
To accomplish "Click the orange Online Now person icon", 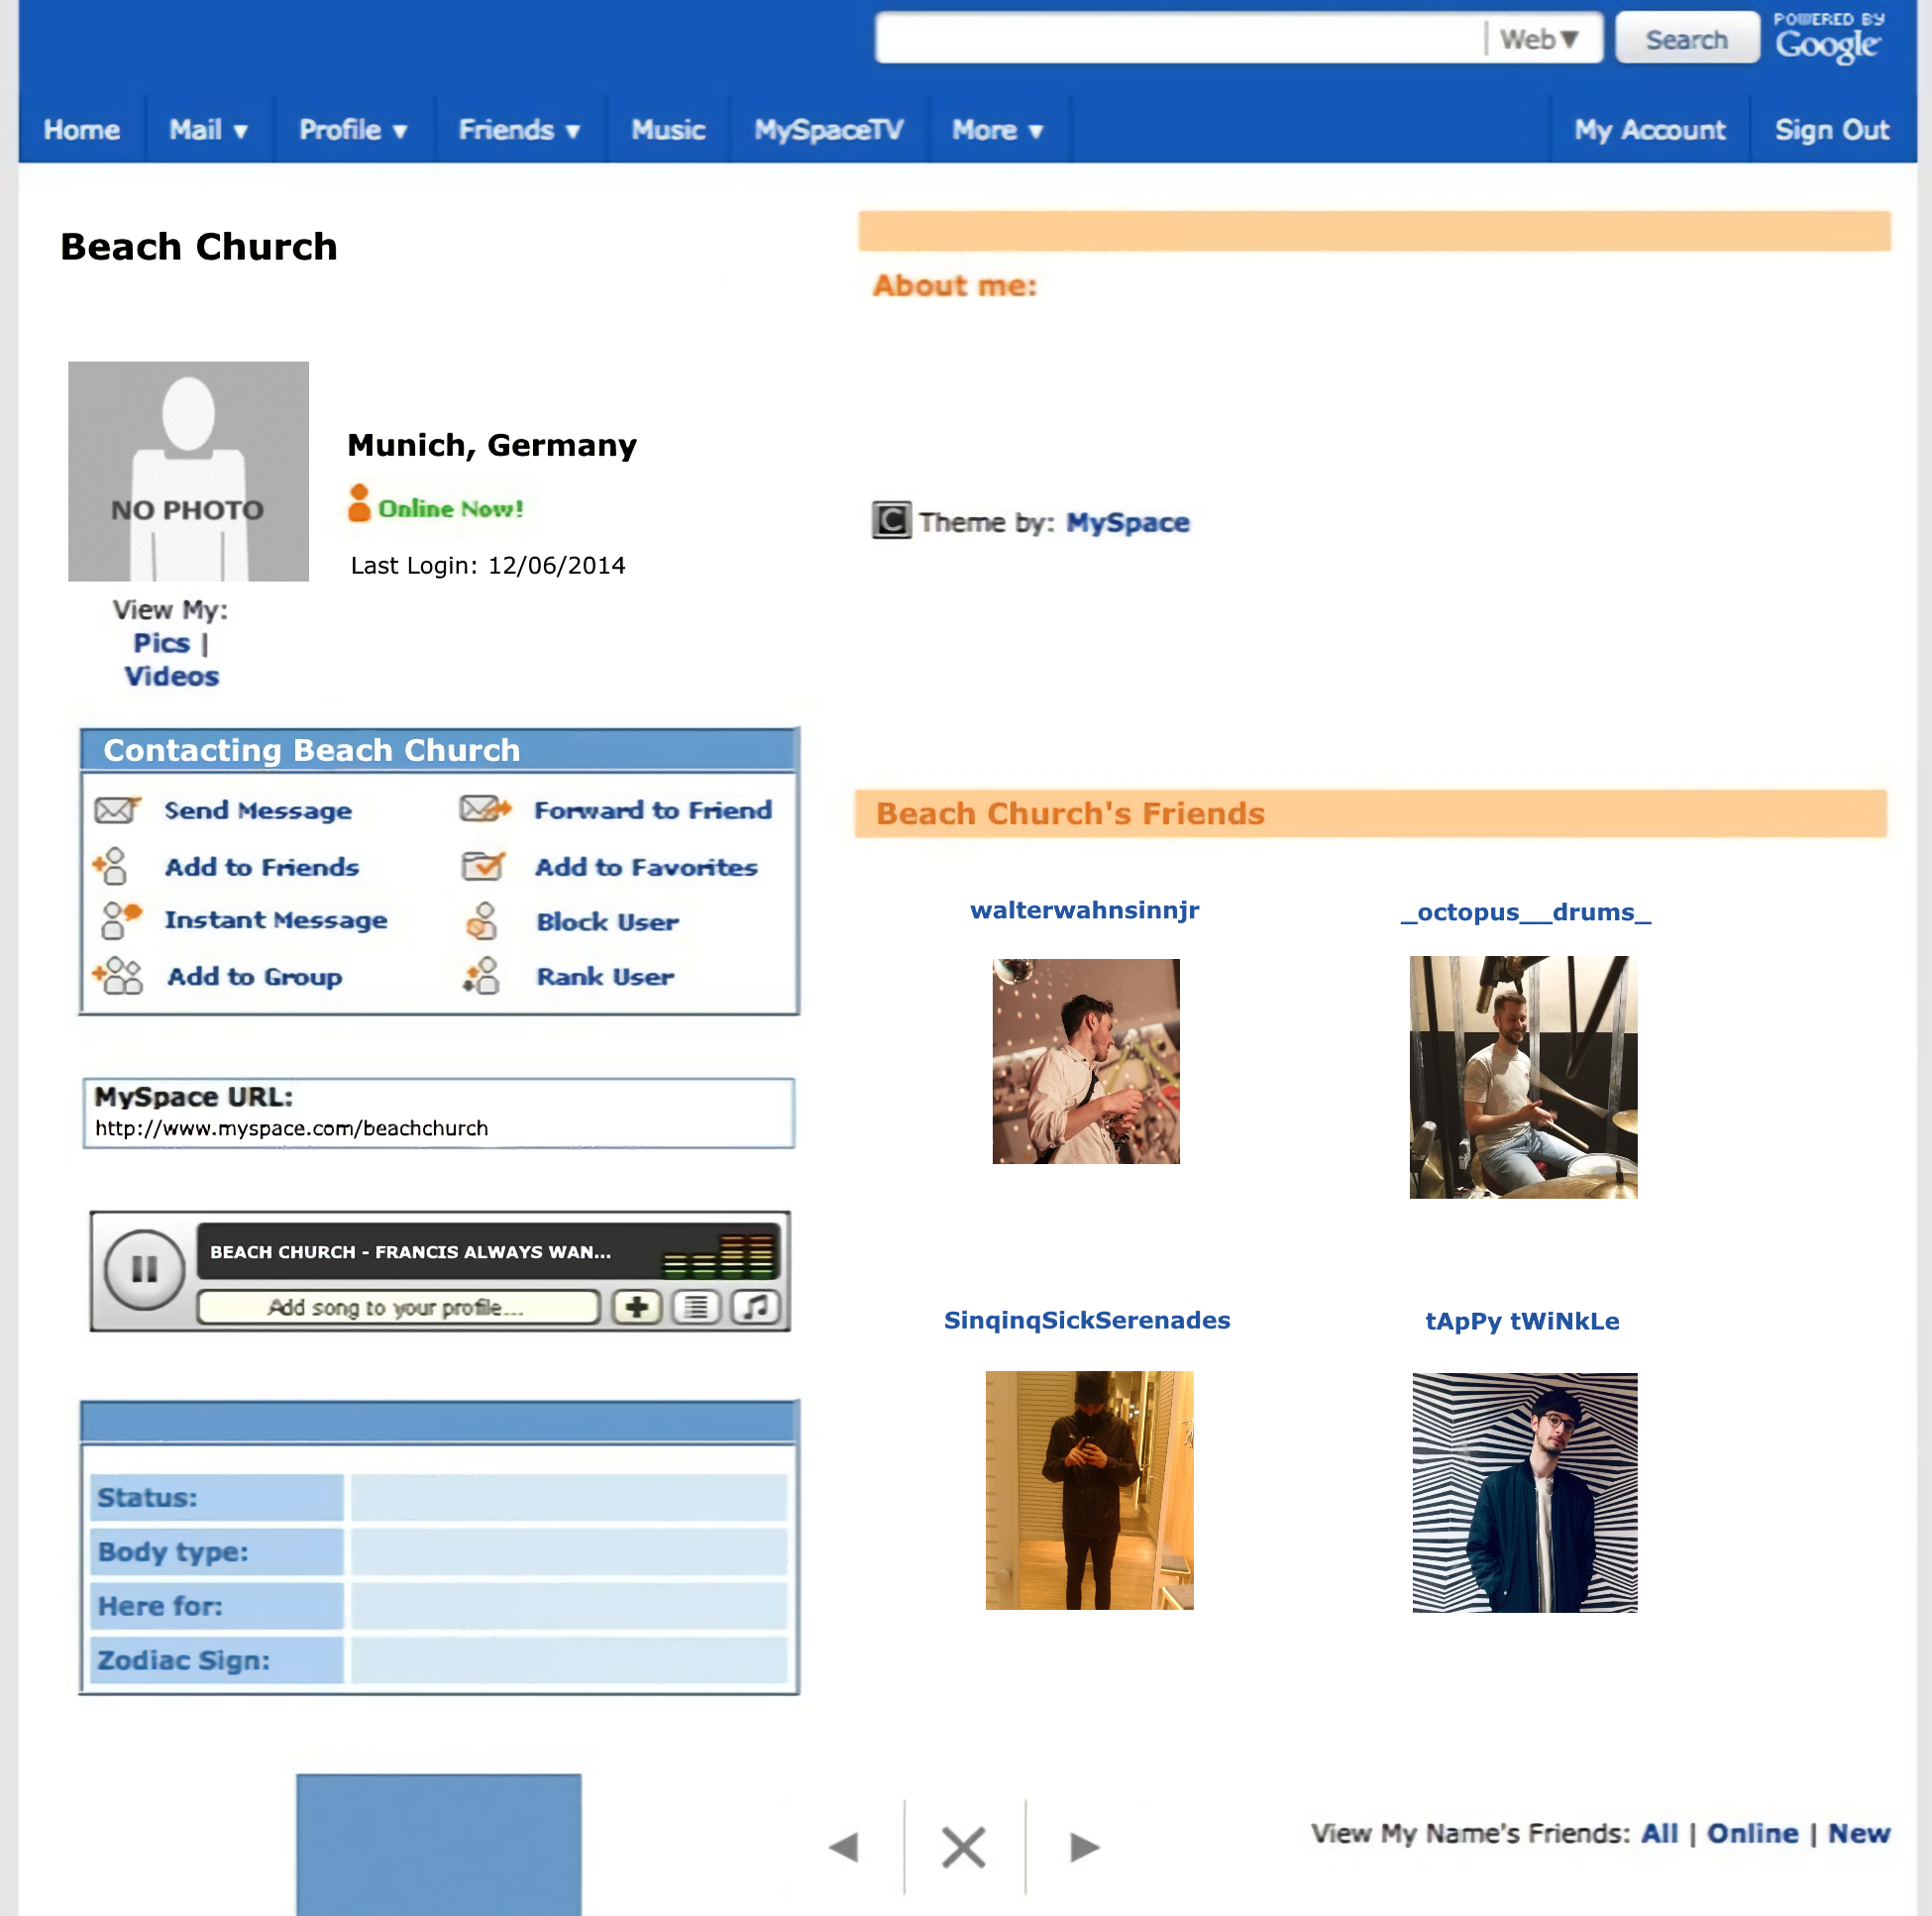I will [359, 503].
